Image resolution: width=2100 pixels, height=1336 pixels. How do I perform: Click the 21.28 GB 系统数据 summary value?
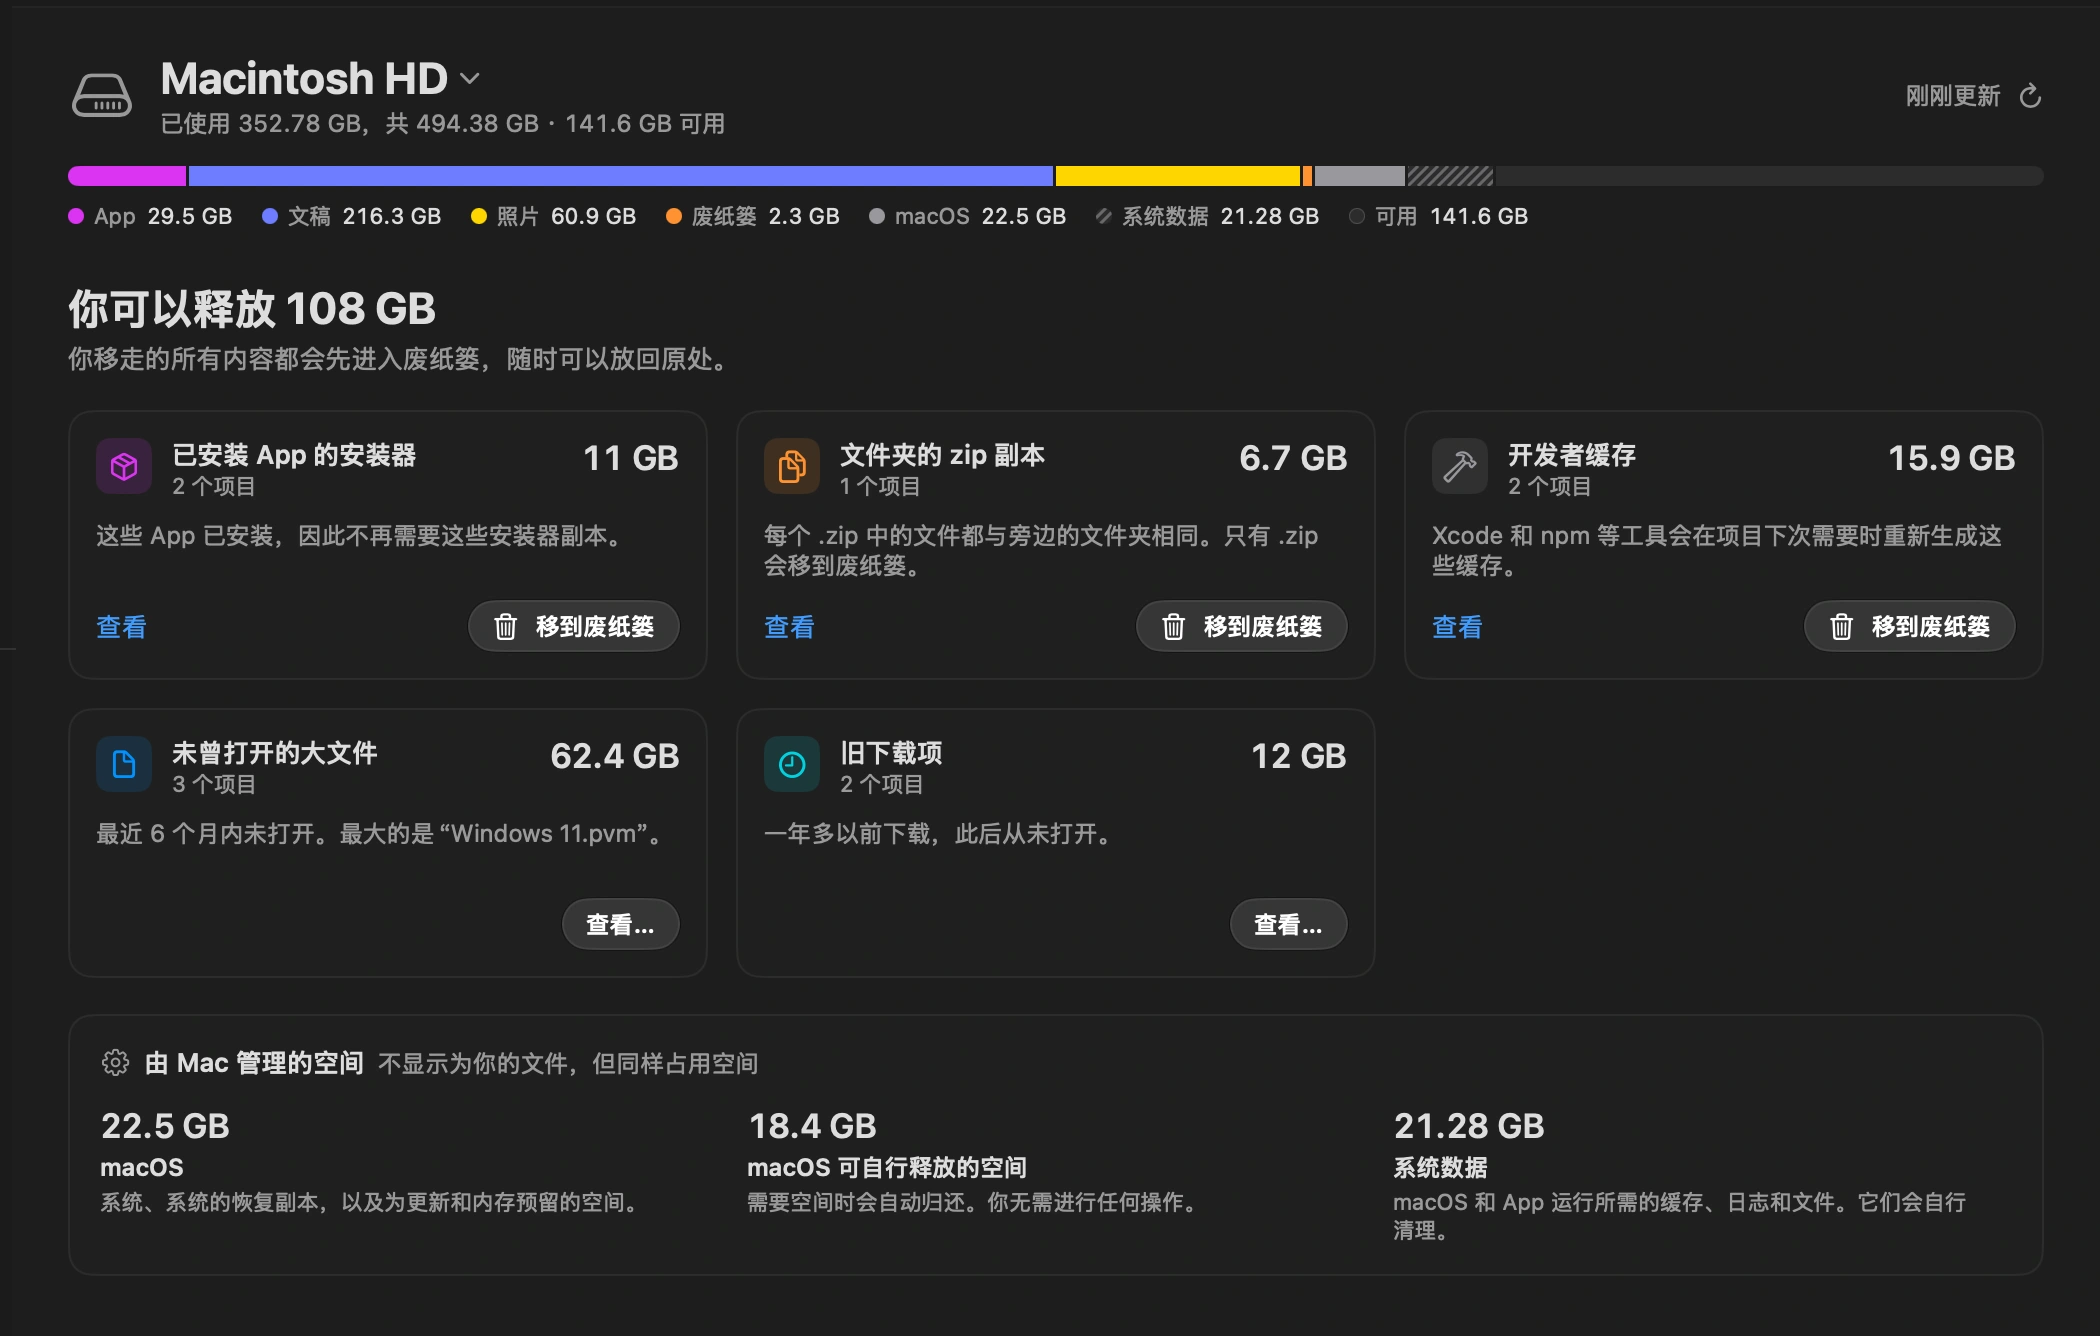(x=1469, y=1126)
